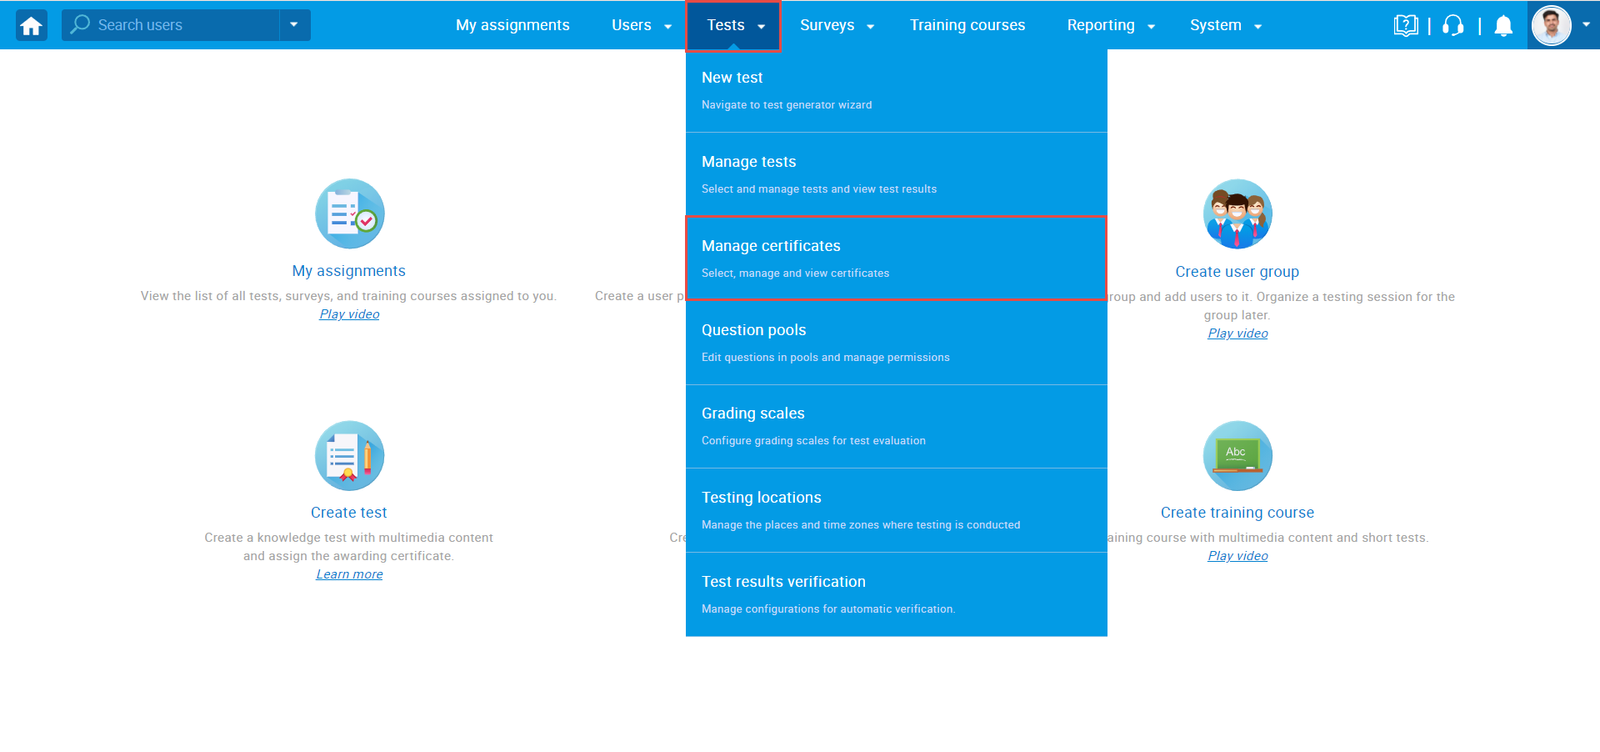Choose Question pools in the Tests menu
The height and width of the screenshot is (752, 1600).
pyautogui.click(x=895, y=342)
